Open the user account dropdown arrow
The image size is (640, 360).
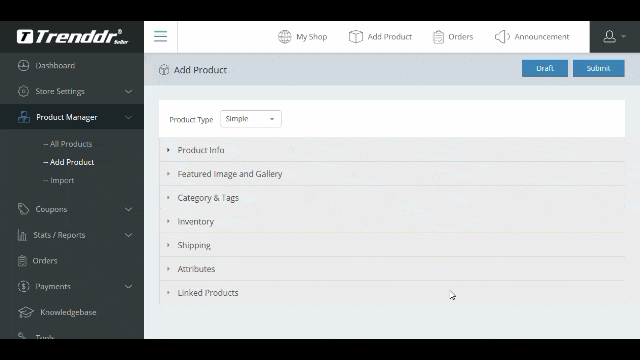(x=623, y=36)
